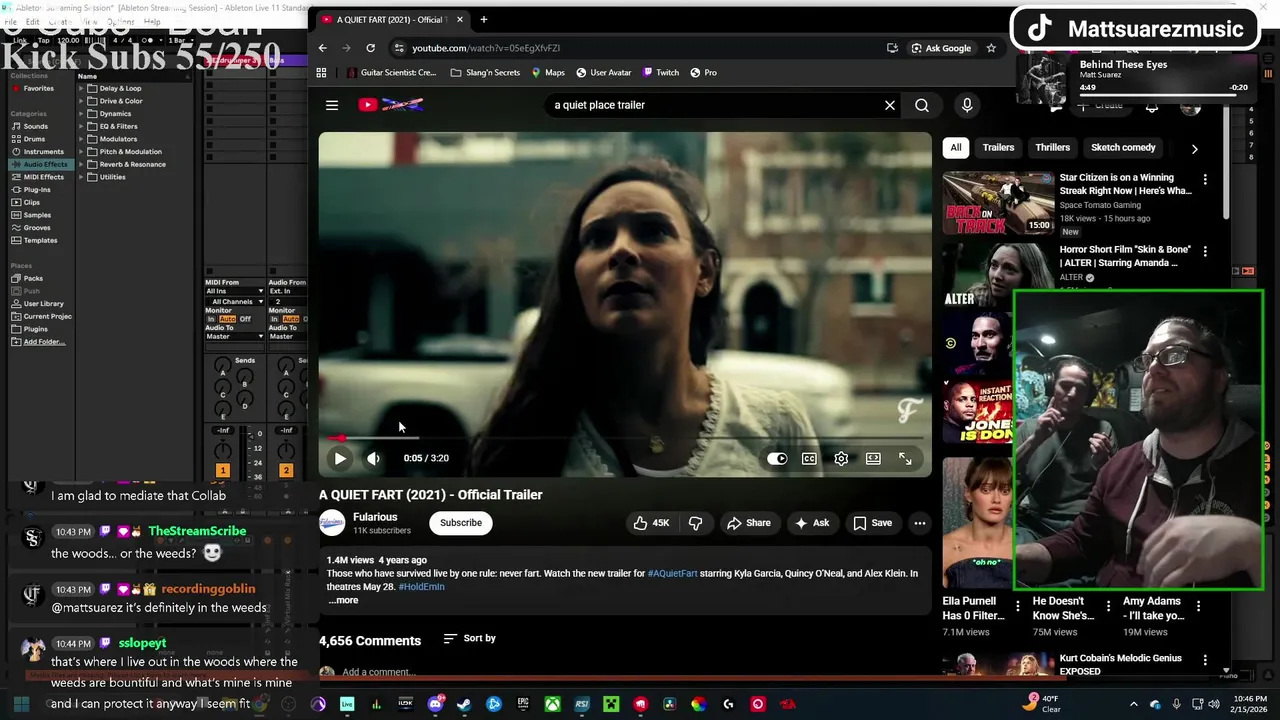Select the Sketch comedy filter chip
Viewport: 1280px width, 720px height.
click(1123, 148)
